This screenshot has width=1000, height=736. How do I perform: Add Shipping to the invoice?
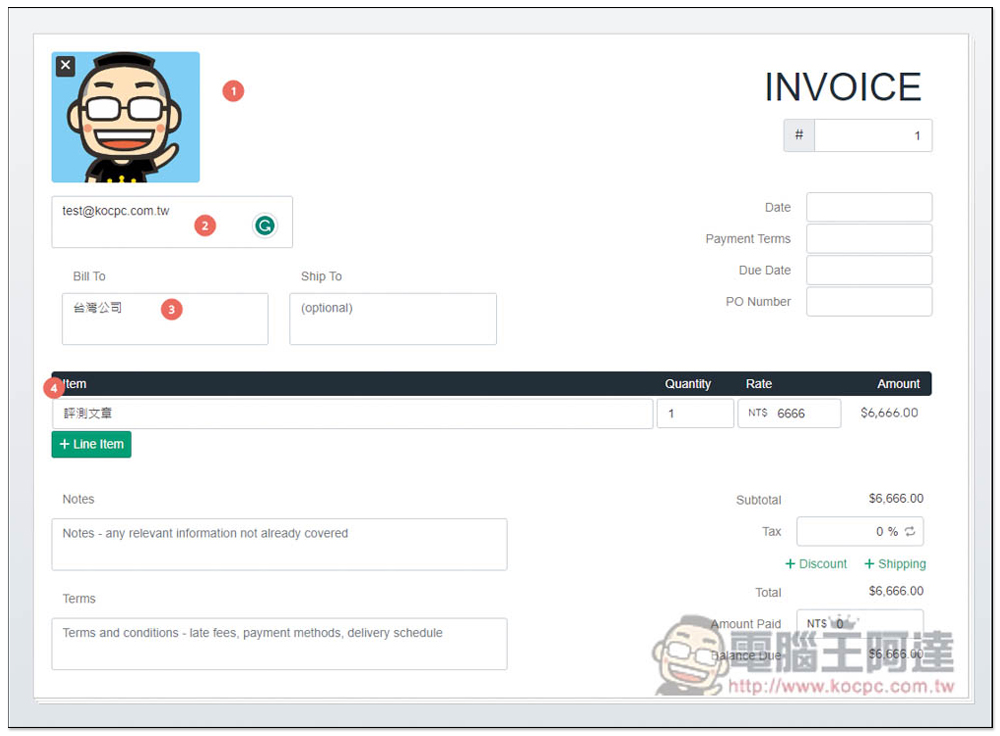point(895,564)
